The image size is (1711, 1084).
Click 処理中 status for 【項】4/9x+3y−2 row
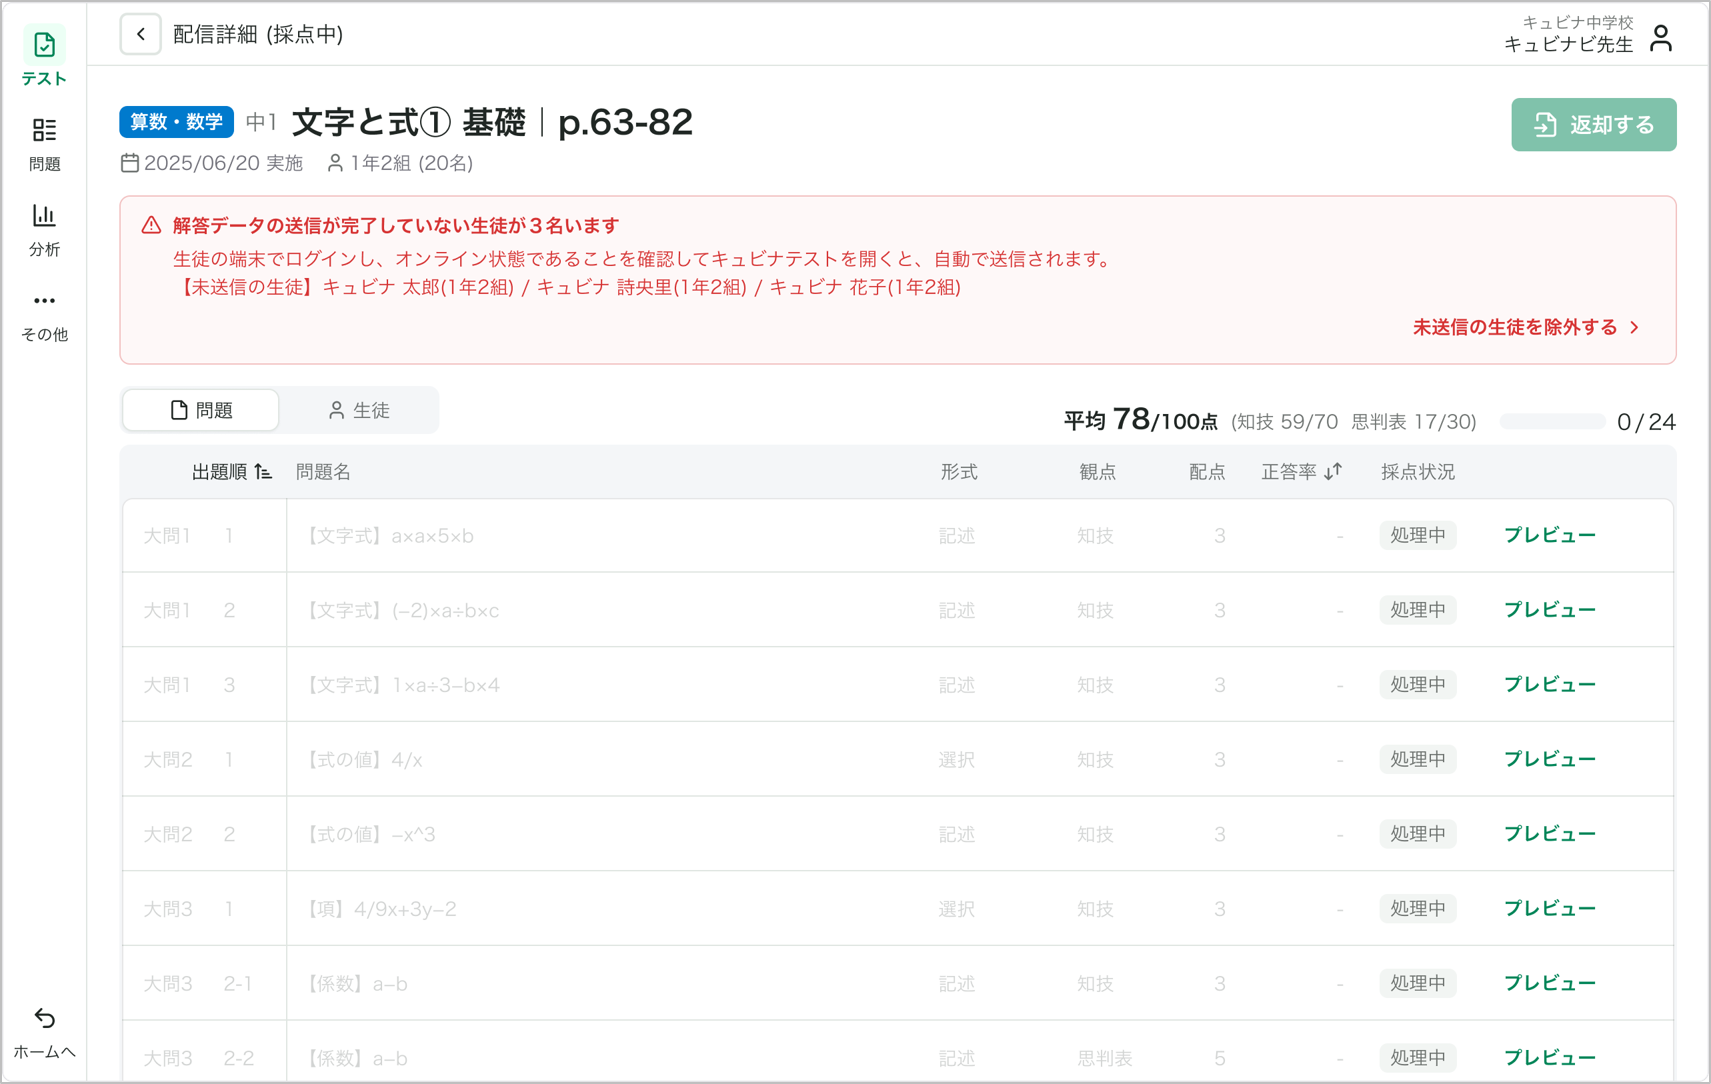[1418, 908]
